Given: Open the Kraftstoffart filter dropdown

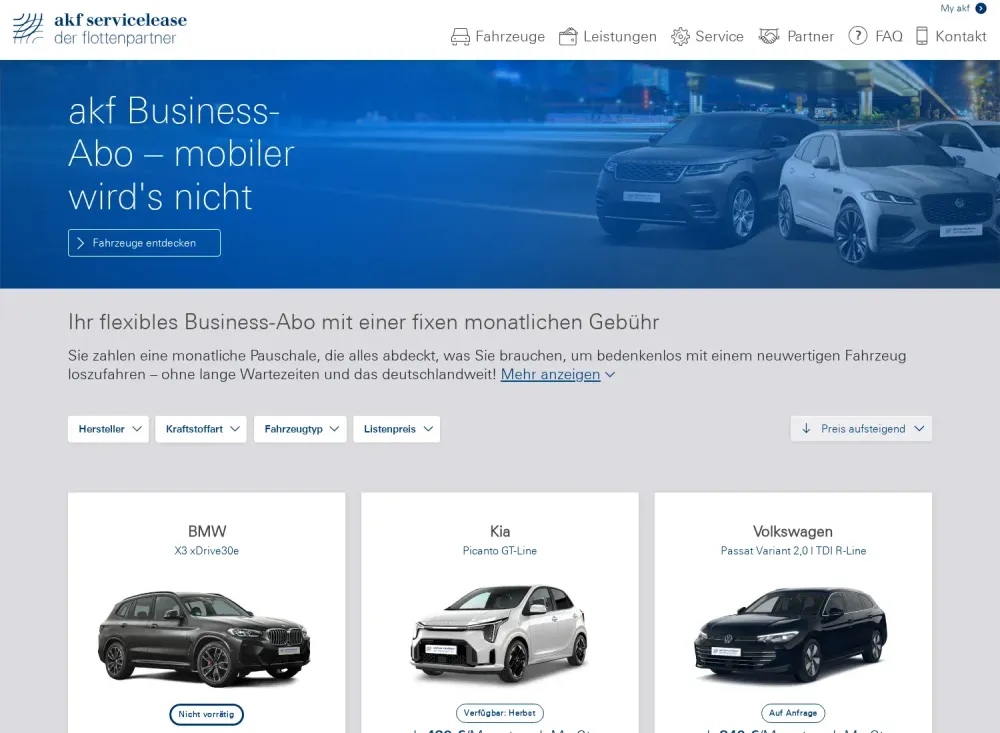Looking at the screenshot, I should point(202,429).
